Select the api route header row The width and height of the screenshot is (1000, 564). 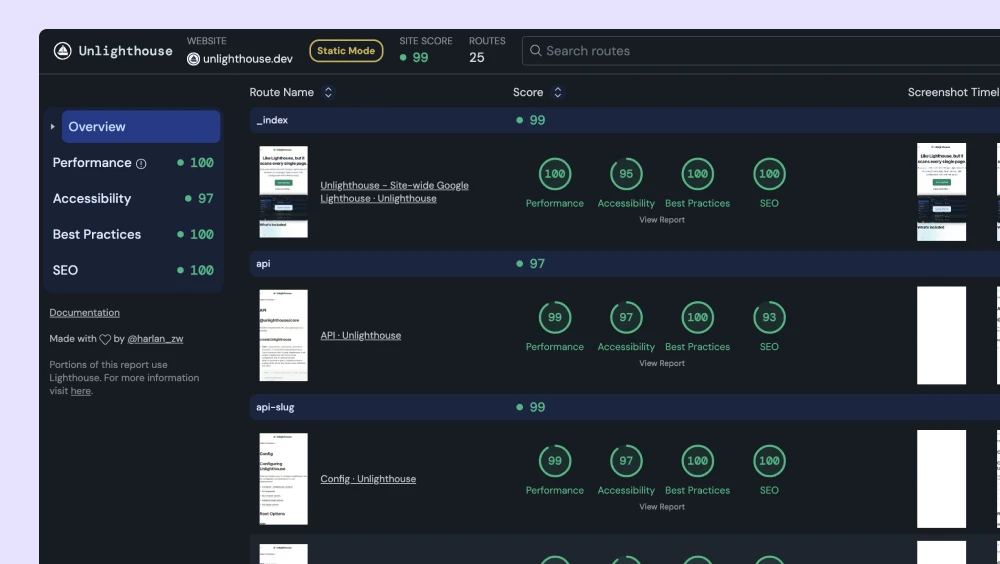(625, 263)
